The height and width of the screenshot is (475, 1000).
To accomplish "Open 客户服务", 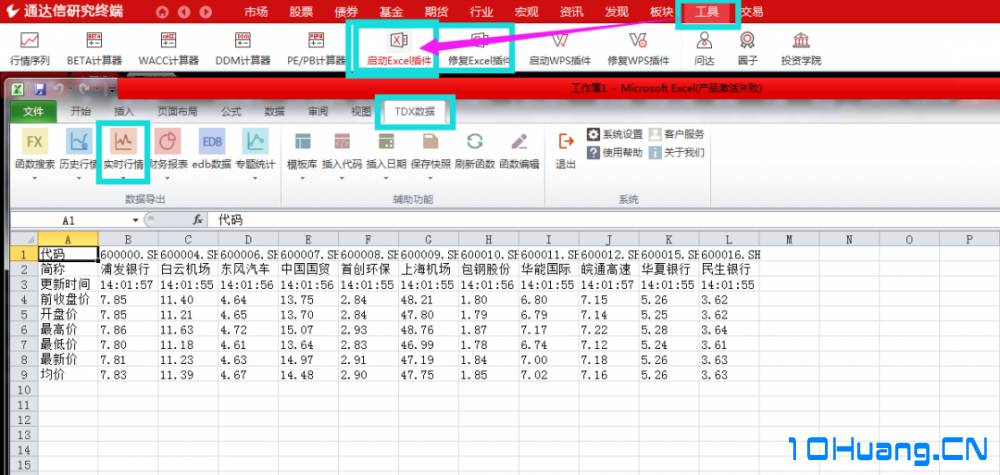I will point(677,135).
